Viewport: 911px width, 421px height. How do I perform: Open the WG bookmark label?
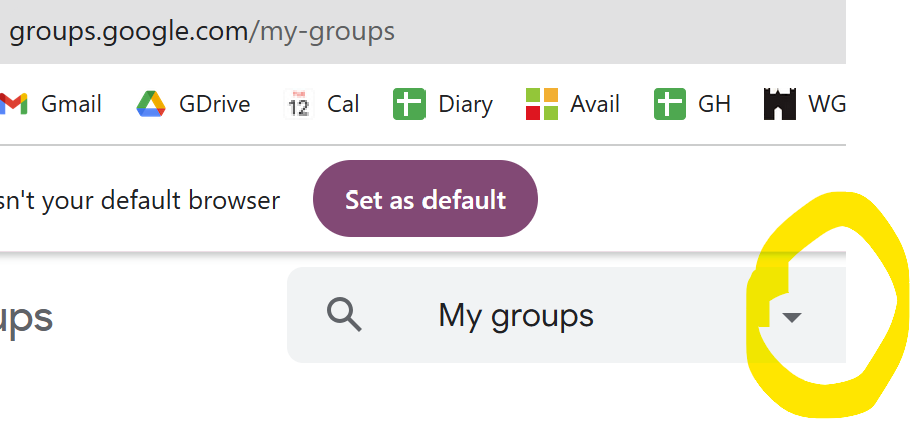(825, 104)
